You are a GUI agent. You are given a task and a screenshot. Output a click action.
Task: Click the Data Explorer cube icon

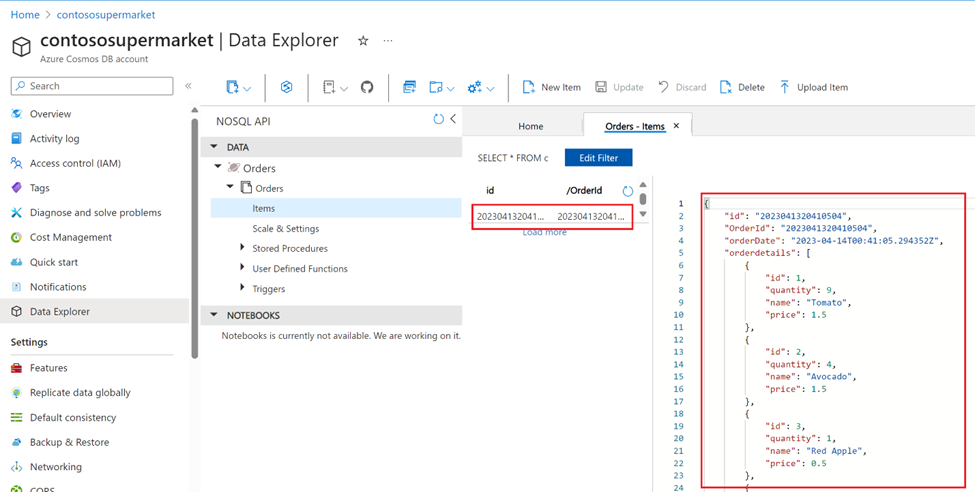(17, 312)
